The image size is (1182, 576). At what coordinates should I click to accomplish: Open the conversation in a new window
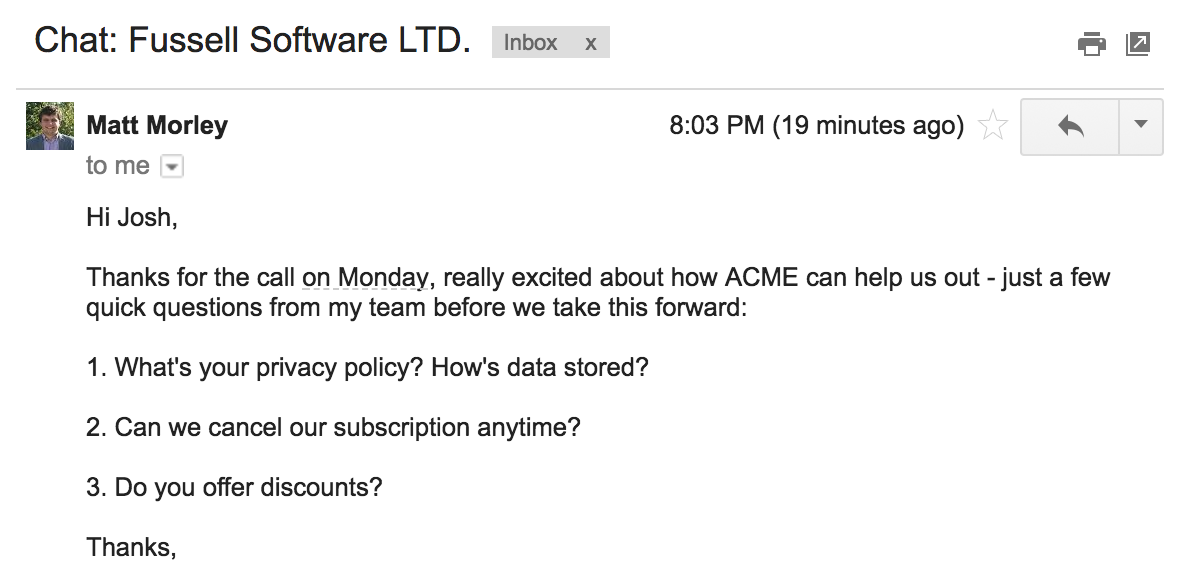[1138, 44]
